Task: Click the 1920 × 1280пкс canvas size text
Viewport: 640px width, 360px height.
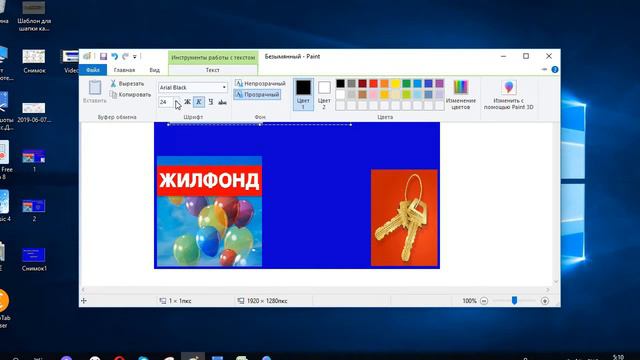Action: tap(267, 301)
